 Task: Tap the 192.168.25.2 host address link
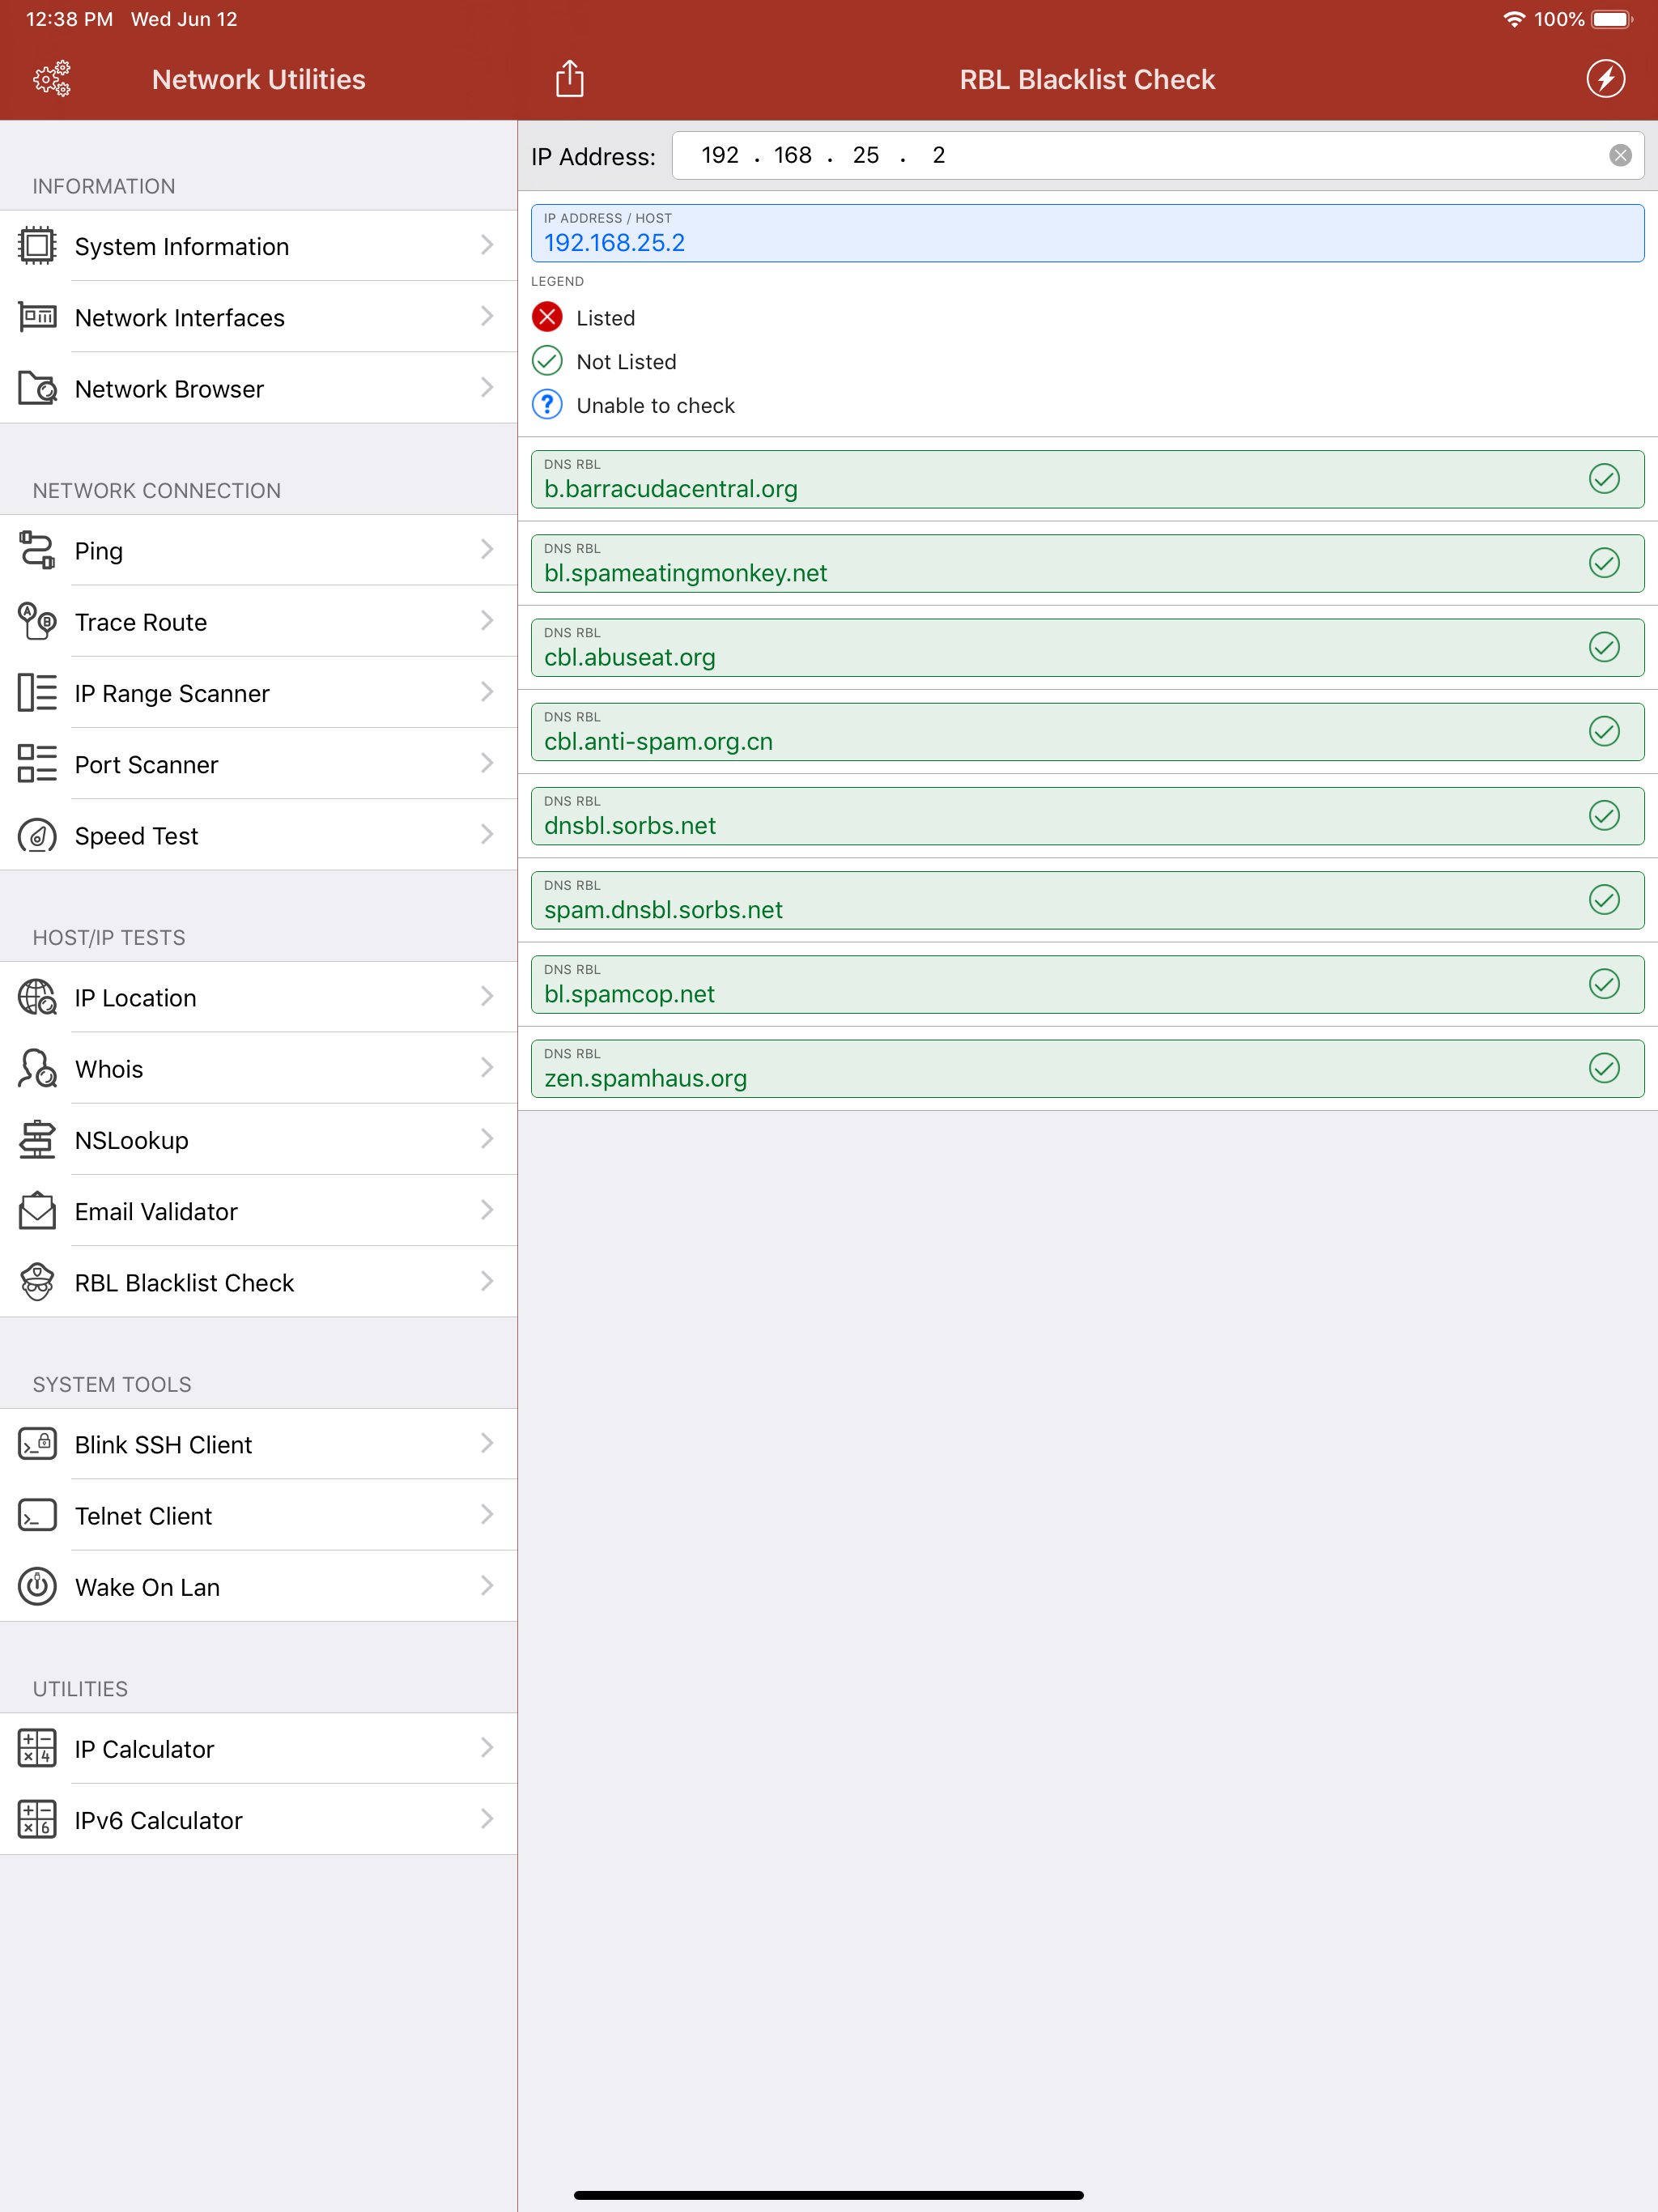pos(614,243)
